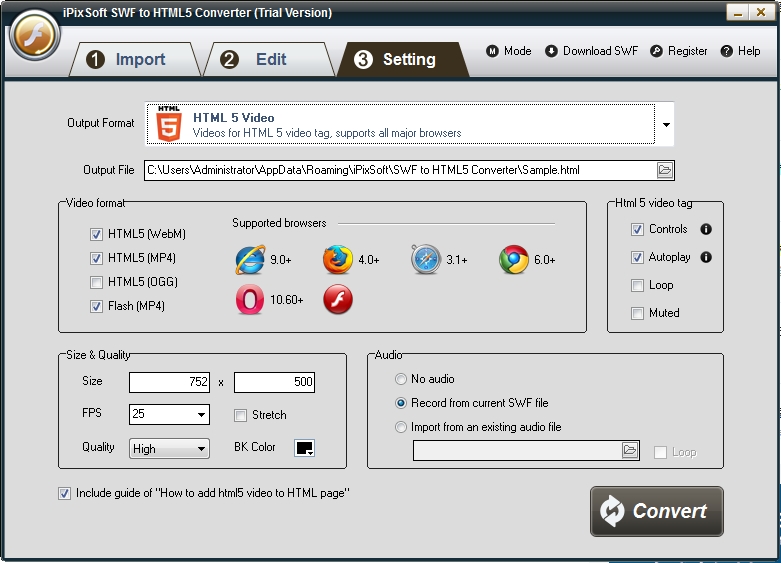Click the red Flash player icon
Viewport: 781px width, 563px height.
coord(338,299)
